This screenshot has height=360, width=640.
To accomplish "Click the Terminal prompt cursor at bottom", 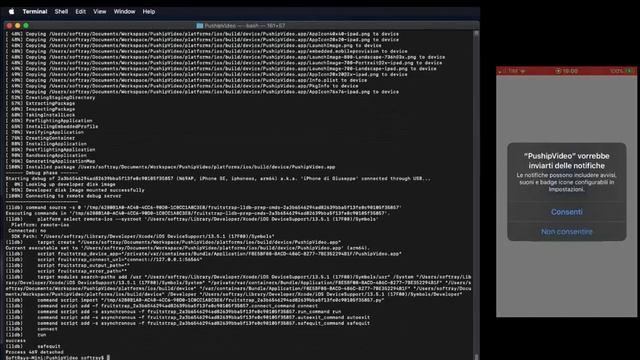I will point(108,358).
